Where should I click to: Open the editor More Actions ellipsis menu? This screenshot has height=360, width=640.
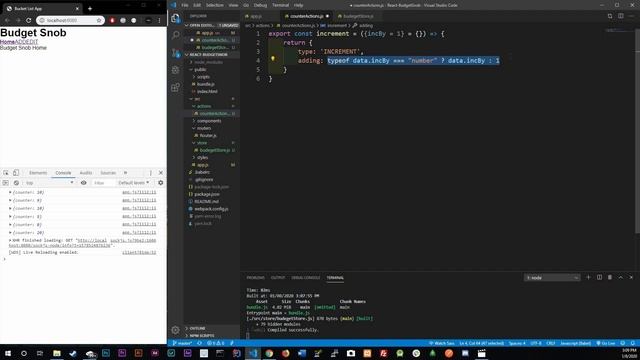(631, 16)
